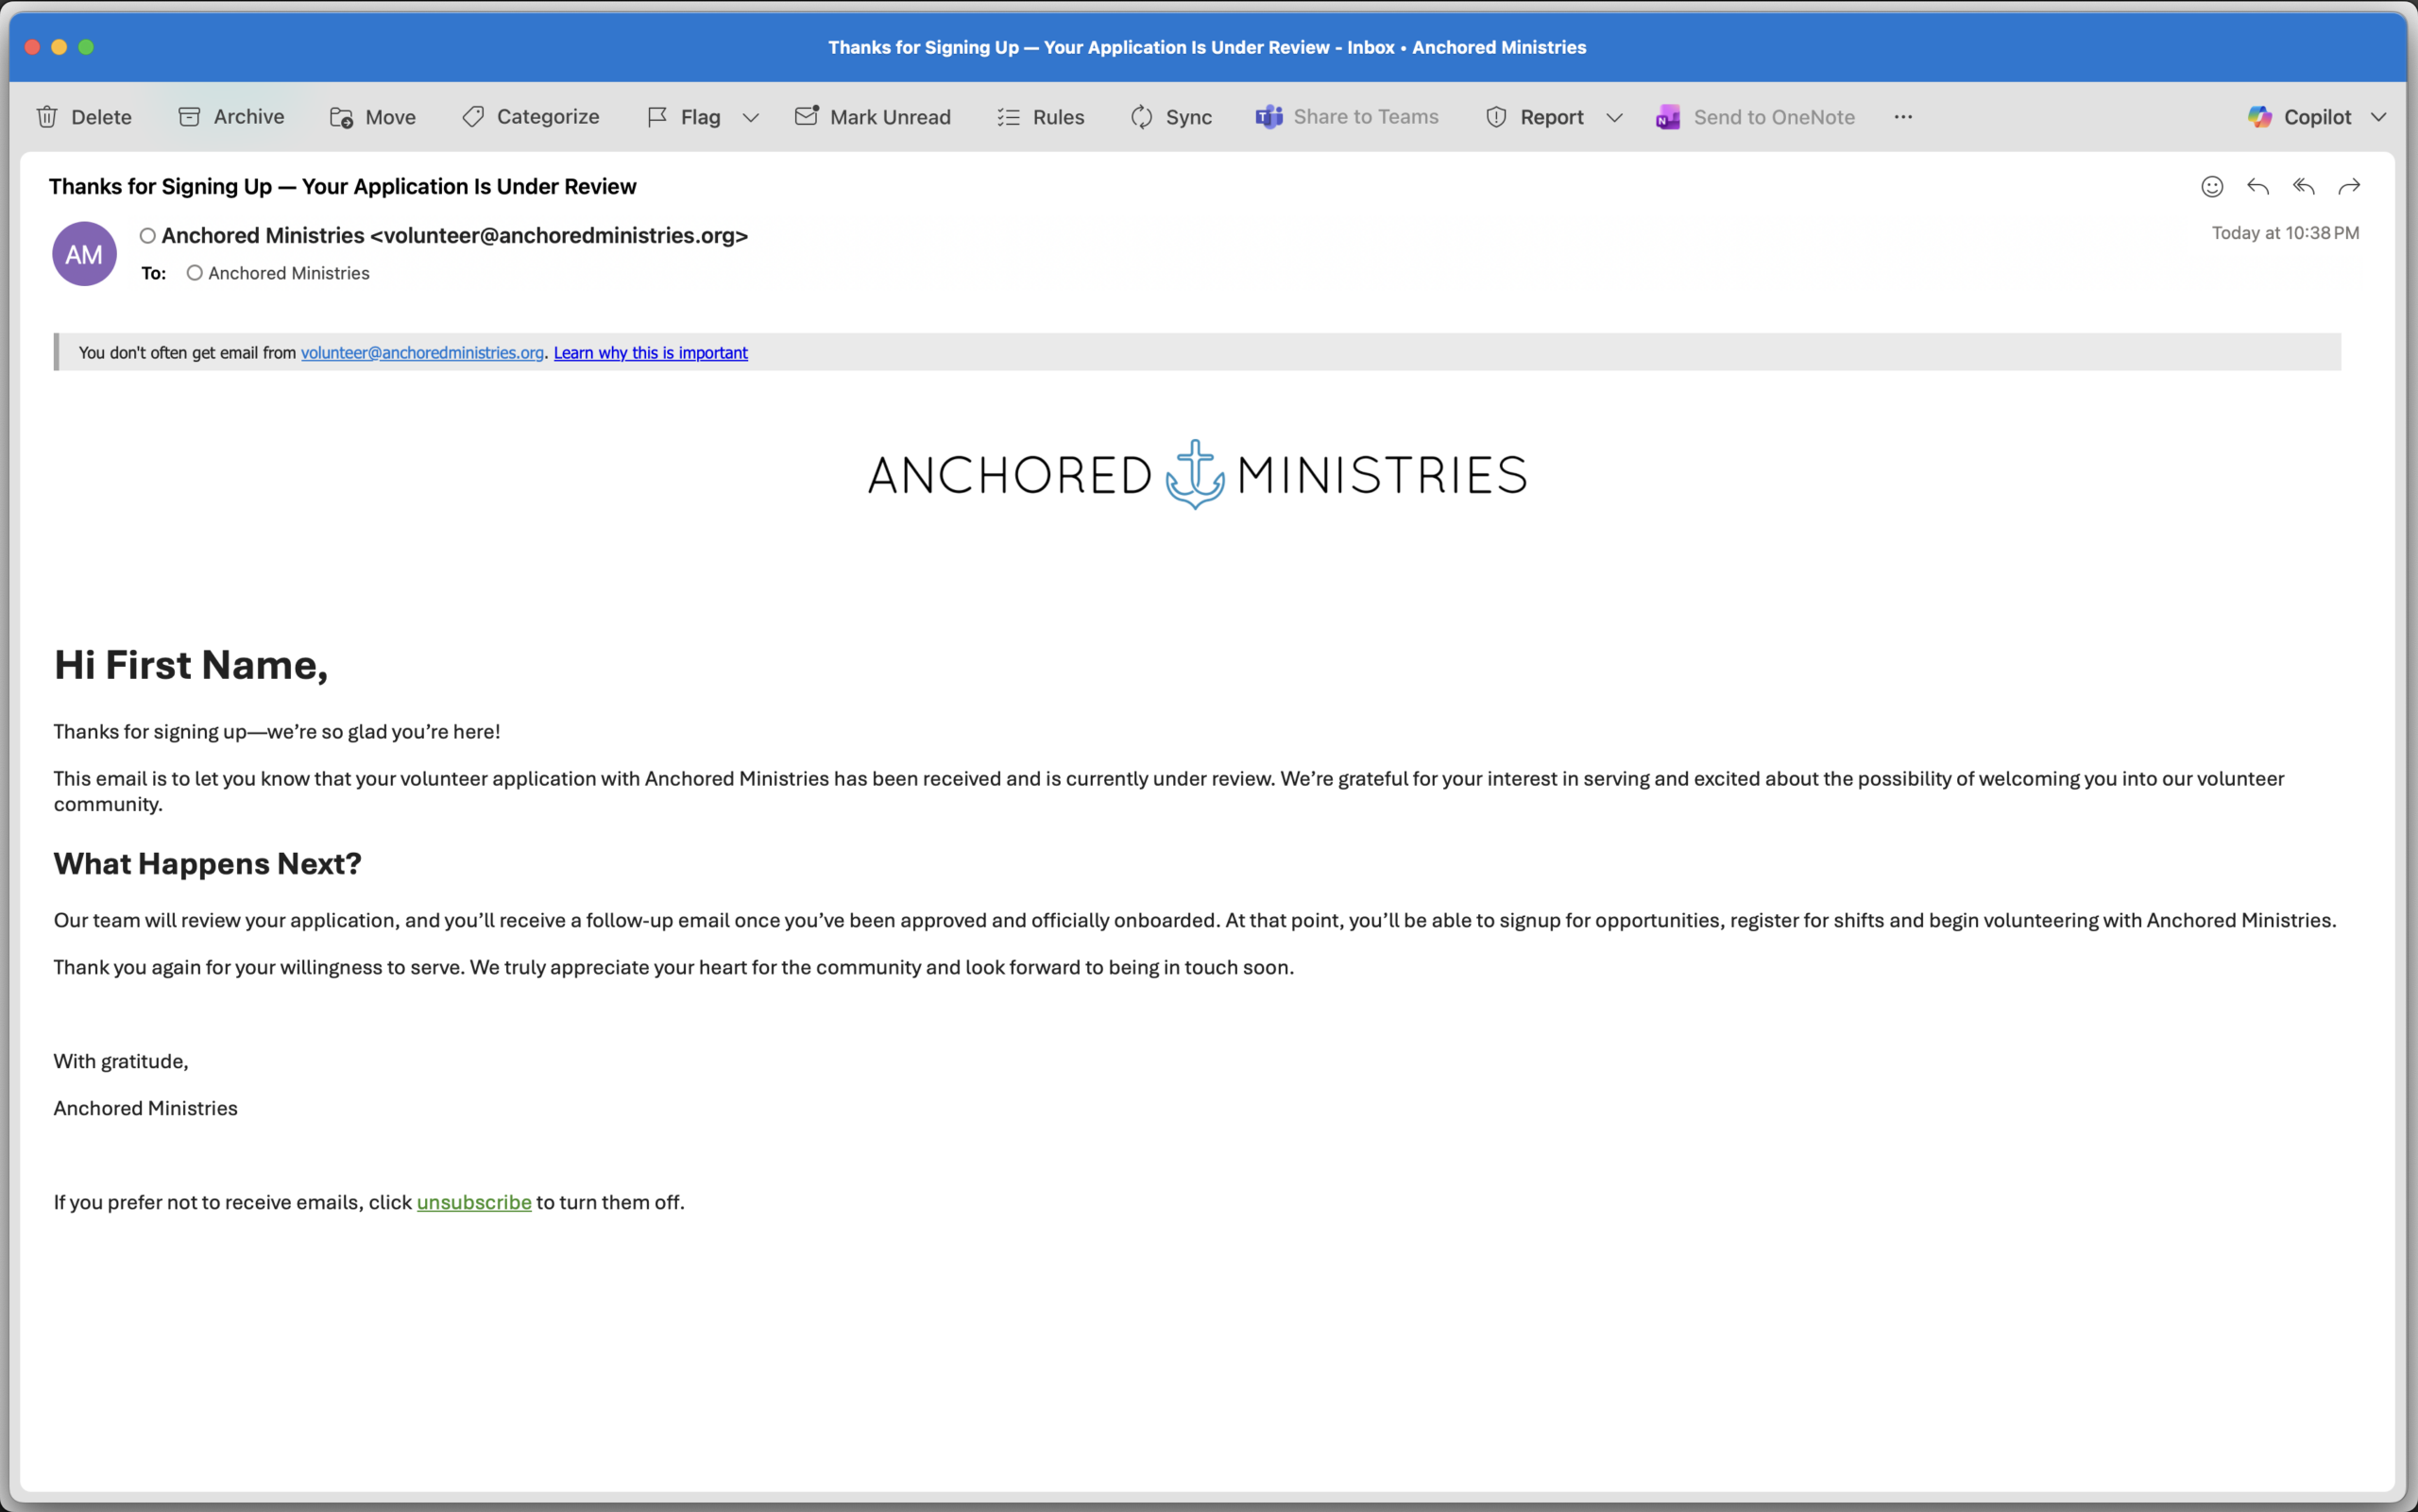Expand the Report dropdown arrow

coord(1614,118)
